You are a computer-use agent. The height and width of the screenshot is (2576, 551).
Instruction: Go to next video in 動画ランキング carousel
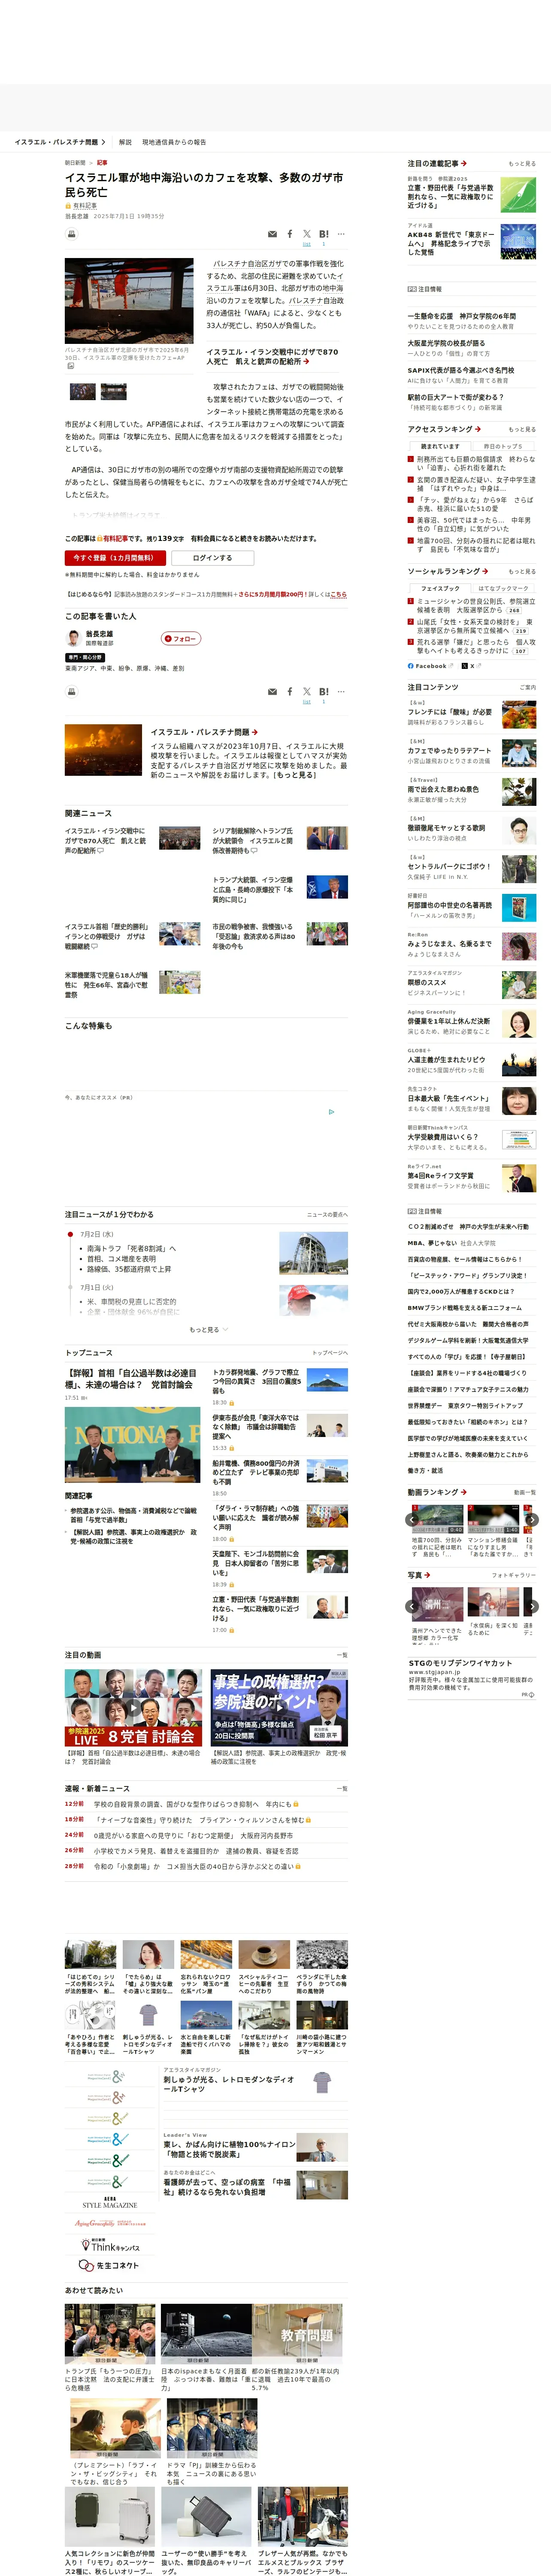[x=532, y=1520]
